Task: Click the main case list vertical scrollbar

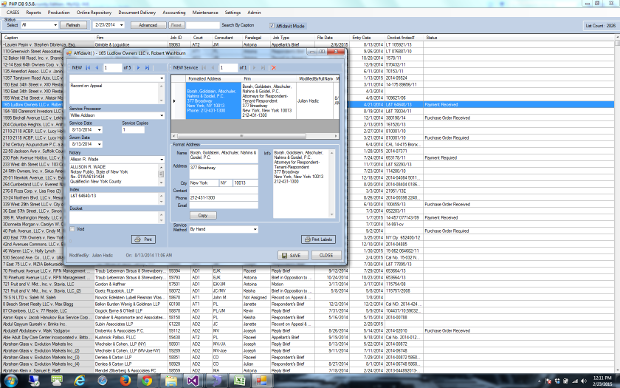Action: click(x=617, y=204)
